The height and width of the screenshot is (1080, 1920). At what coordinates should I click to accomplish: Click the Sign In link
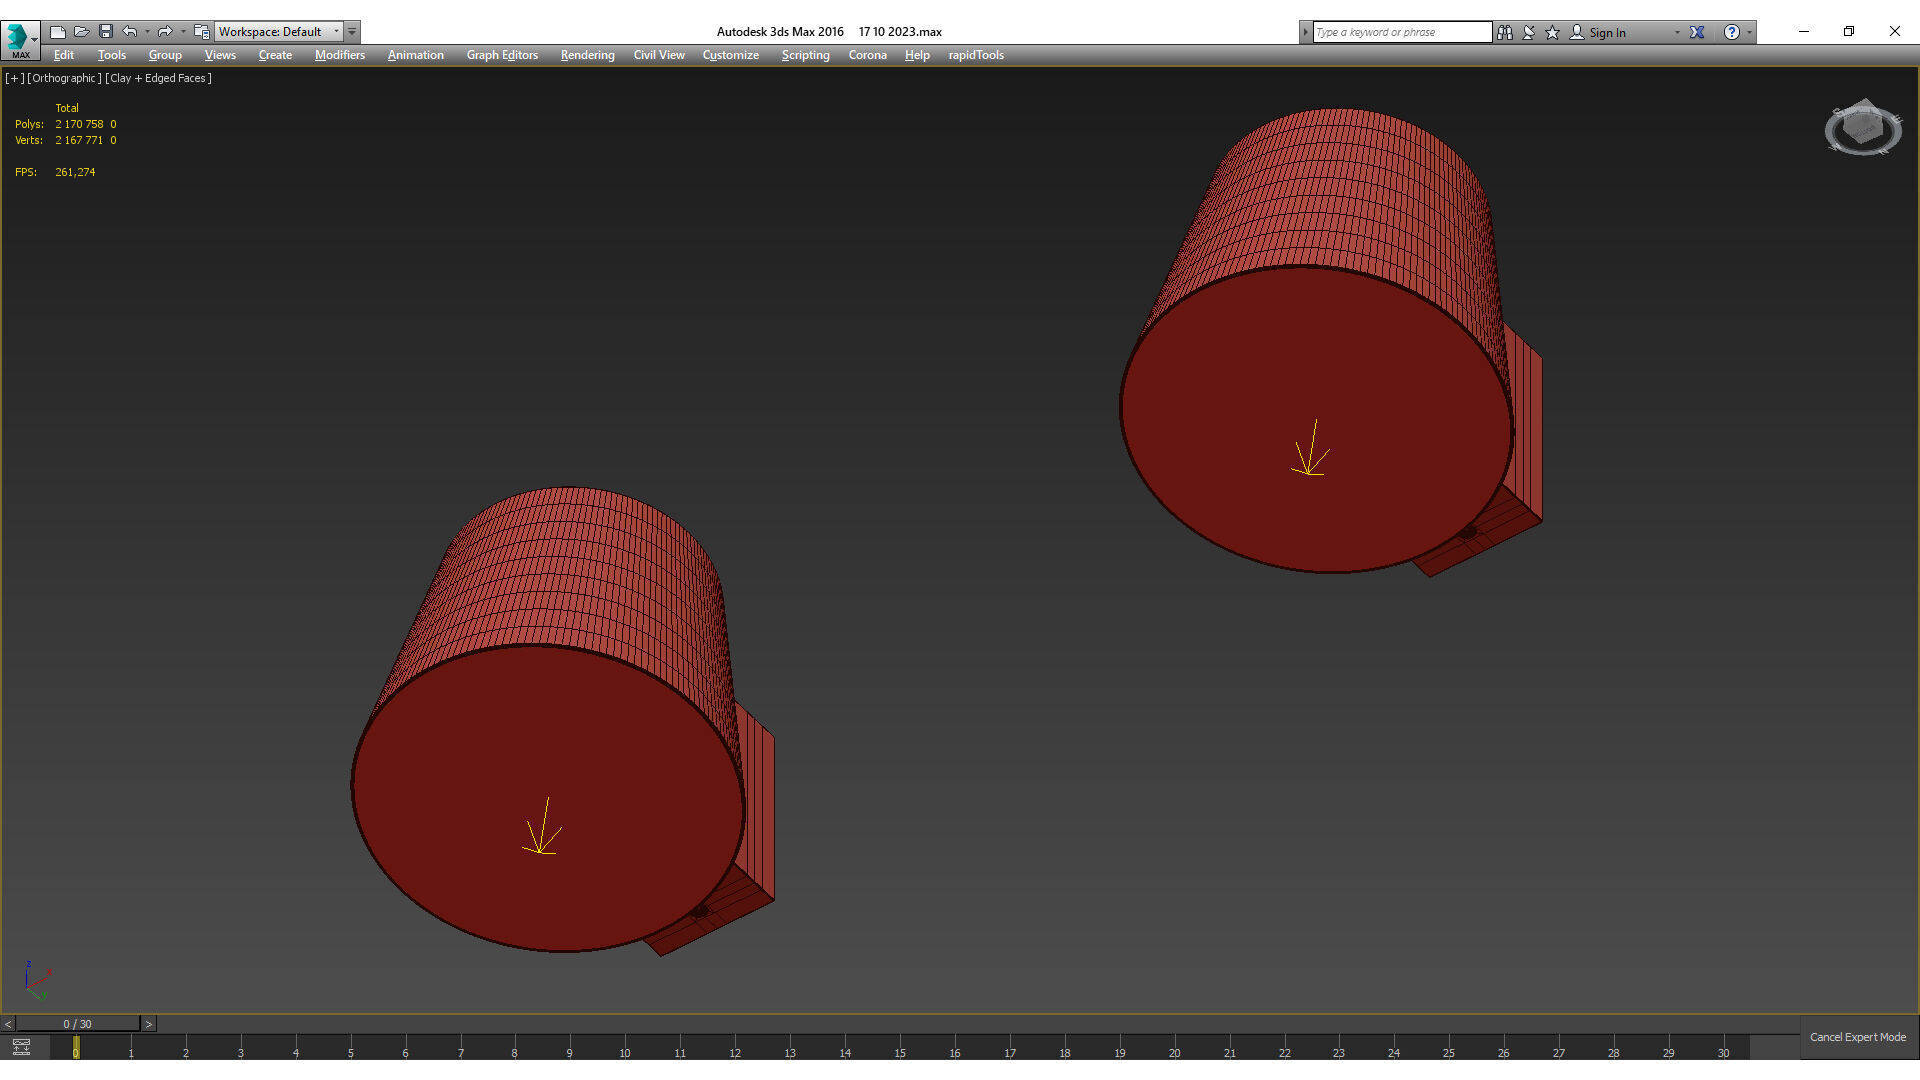coord(1607,33)
